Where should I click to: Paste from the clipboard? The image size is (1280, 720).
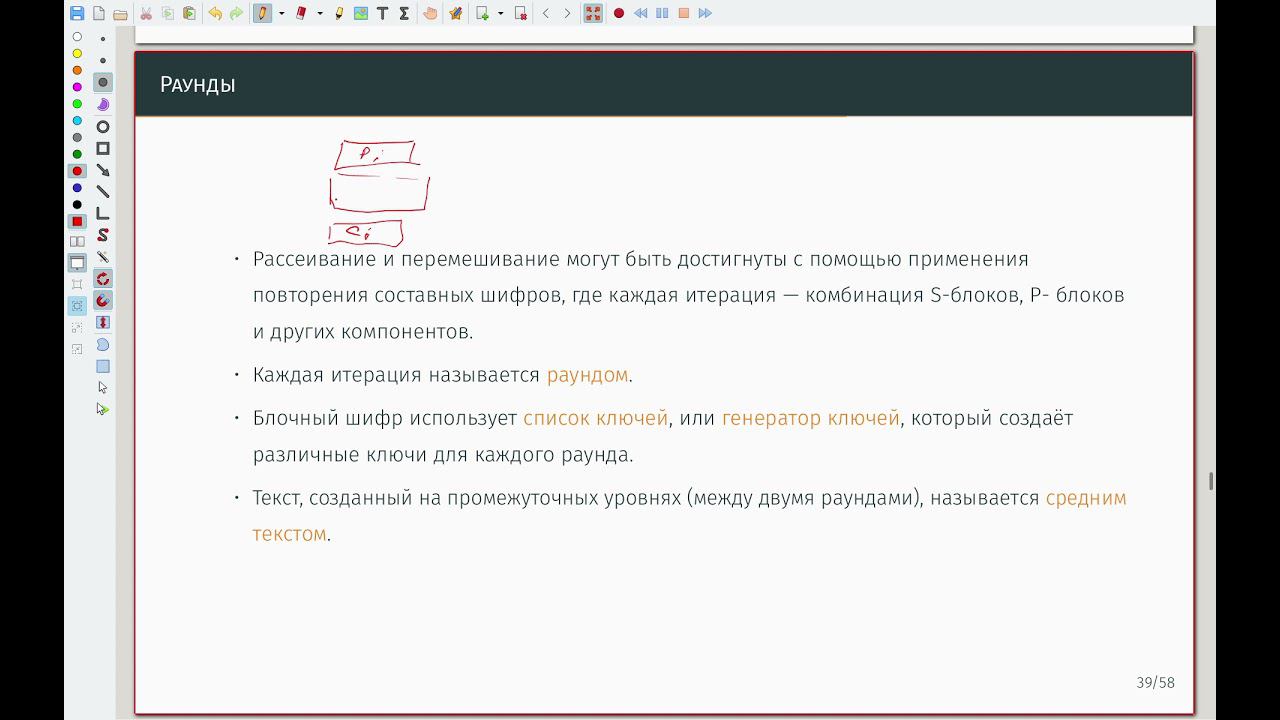(189, 14)
